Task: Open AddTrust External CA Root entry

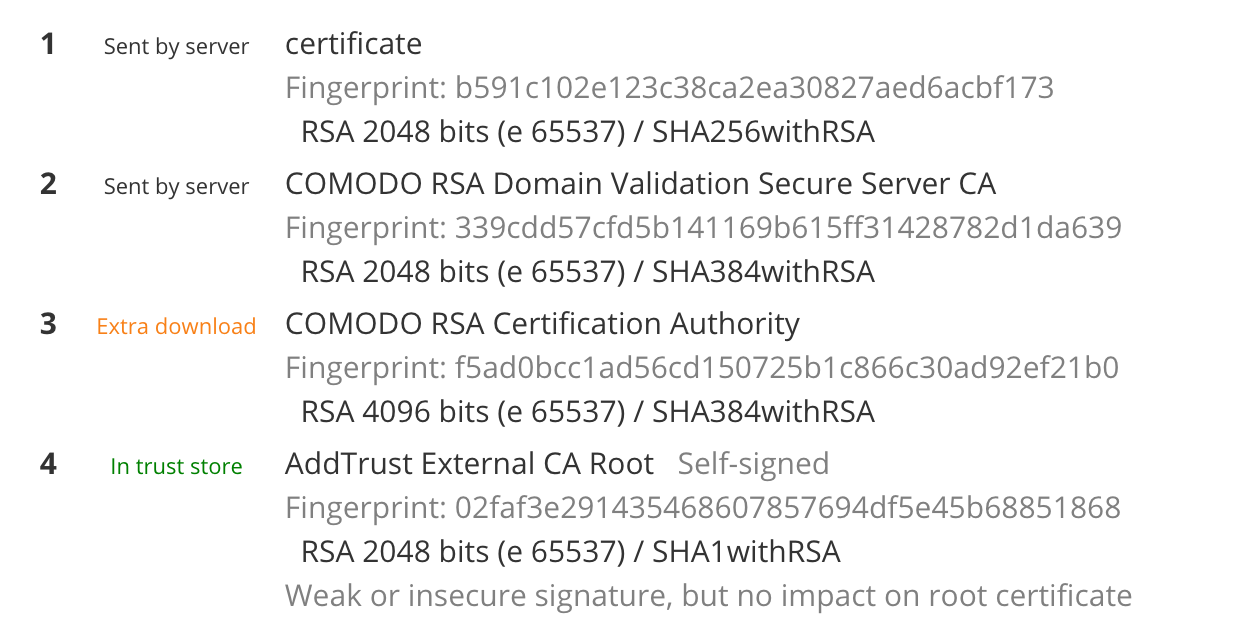Action: 469,464
